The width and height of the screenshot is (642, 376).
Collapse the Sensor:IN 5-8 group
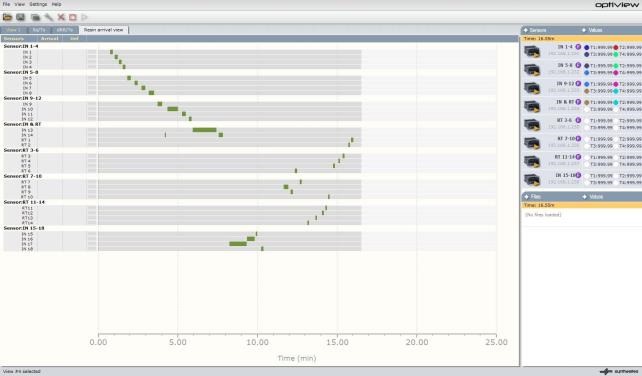point(20,72)
